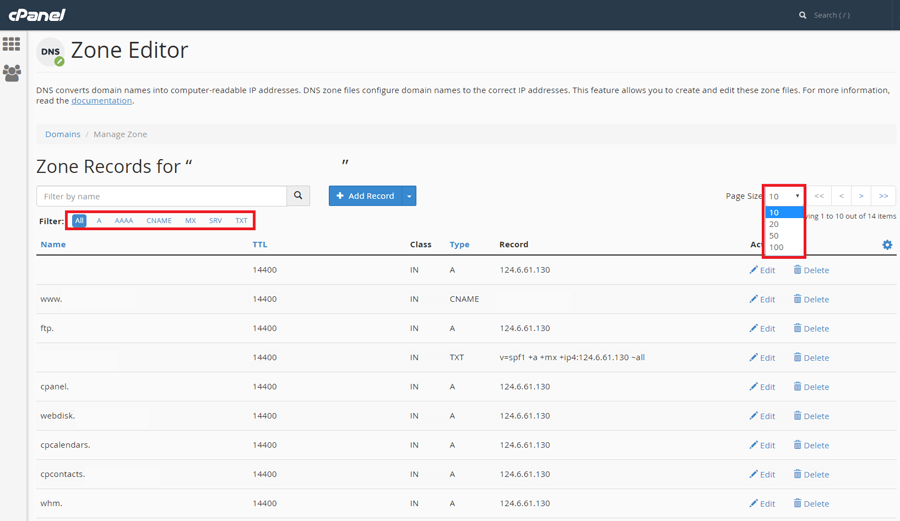Sort by TTL column header
This screenshot has height=521, width=900.
click(x=260, y=244)
